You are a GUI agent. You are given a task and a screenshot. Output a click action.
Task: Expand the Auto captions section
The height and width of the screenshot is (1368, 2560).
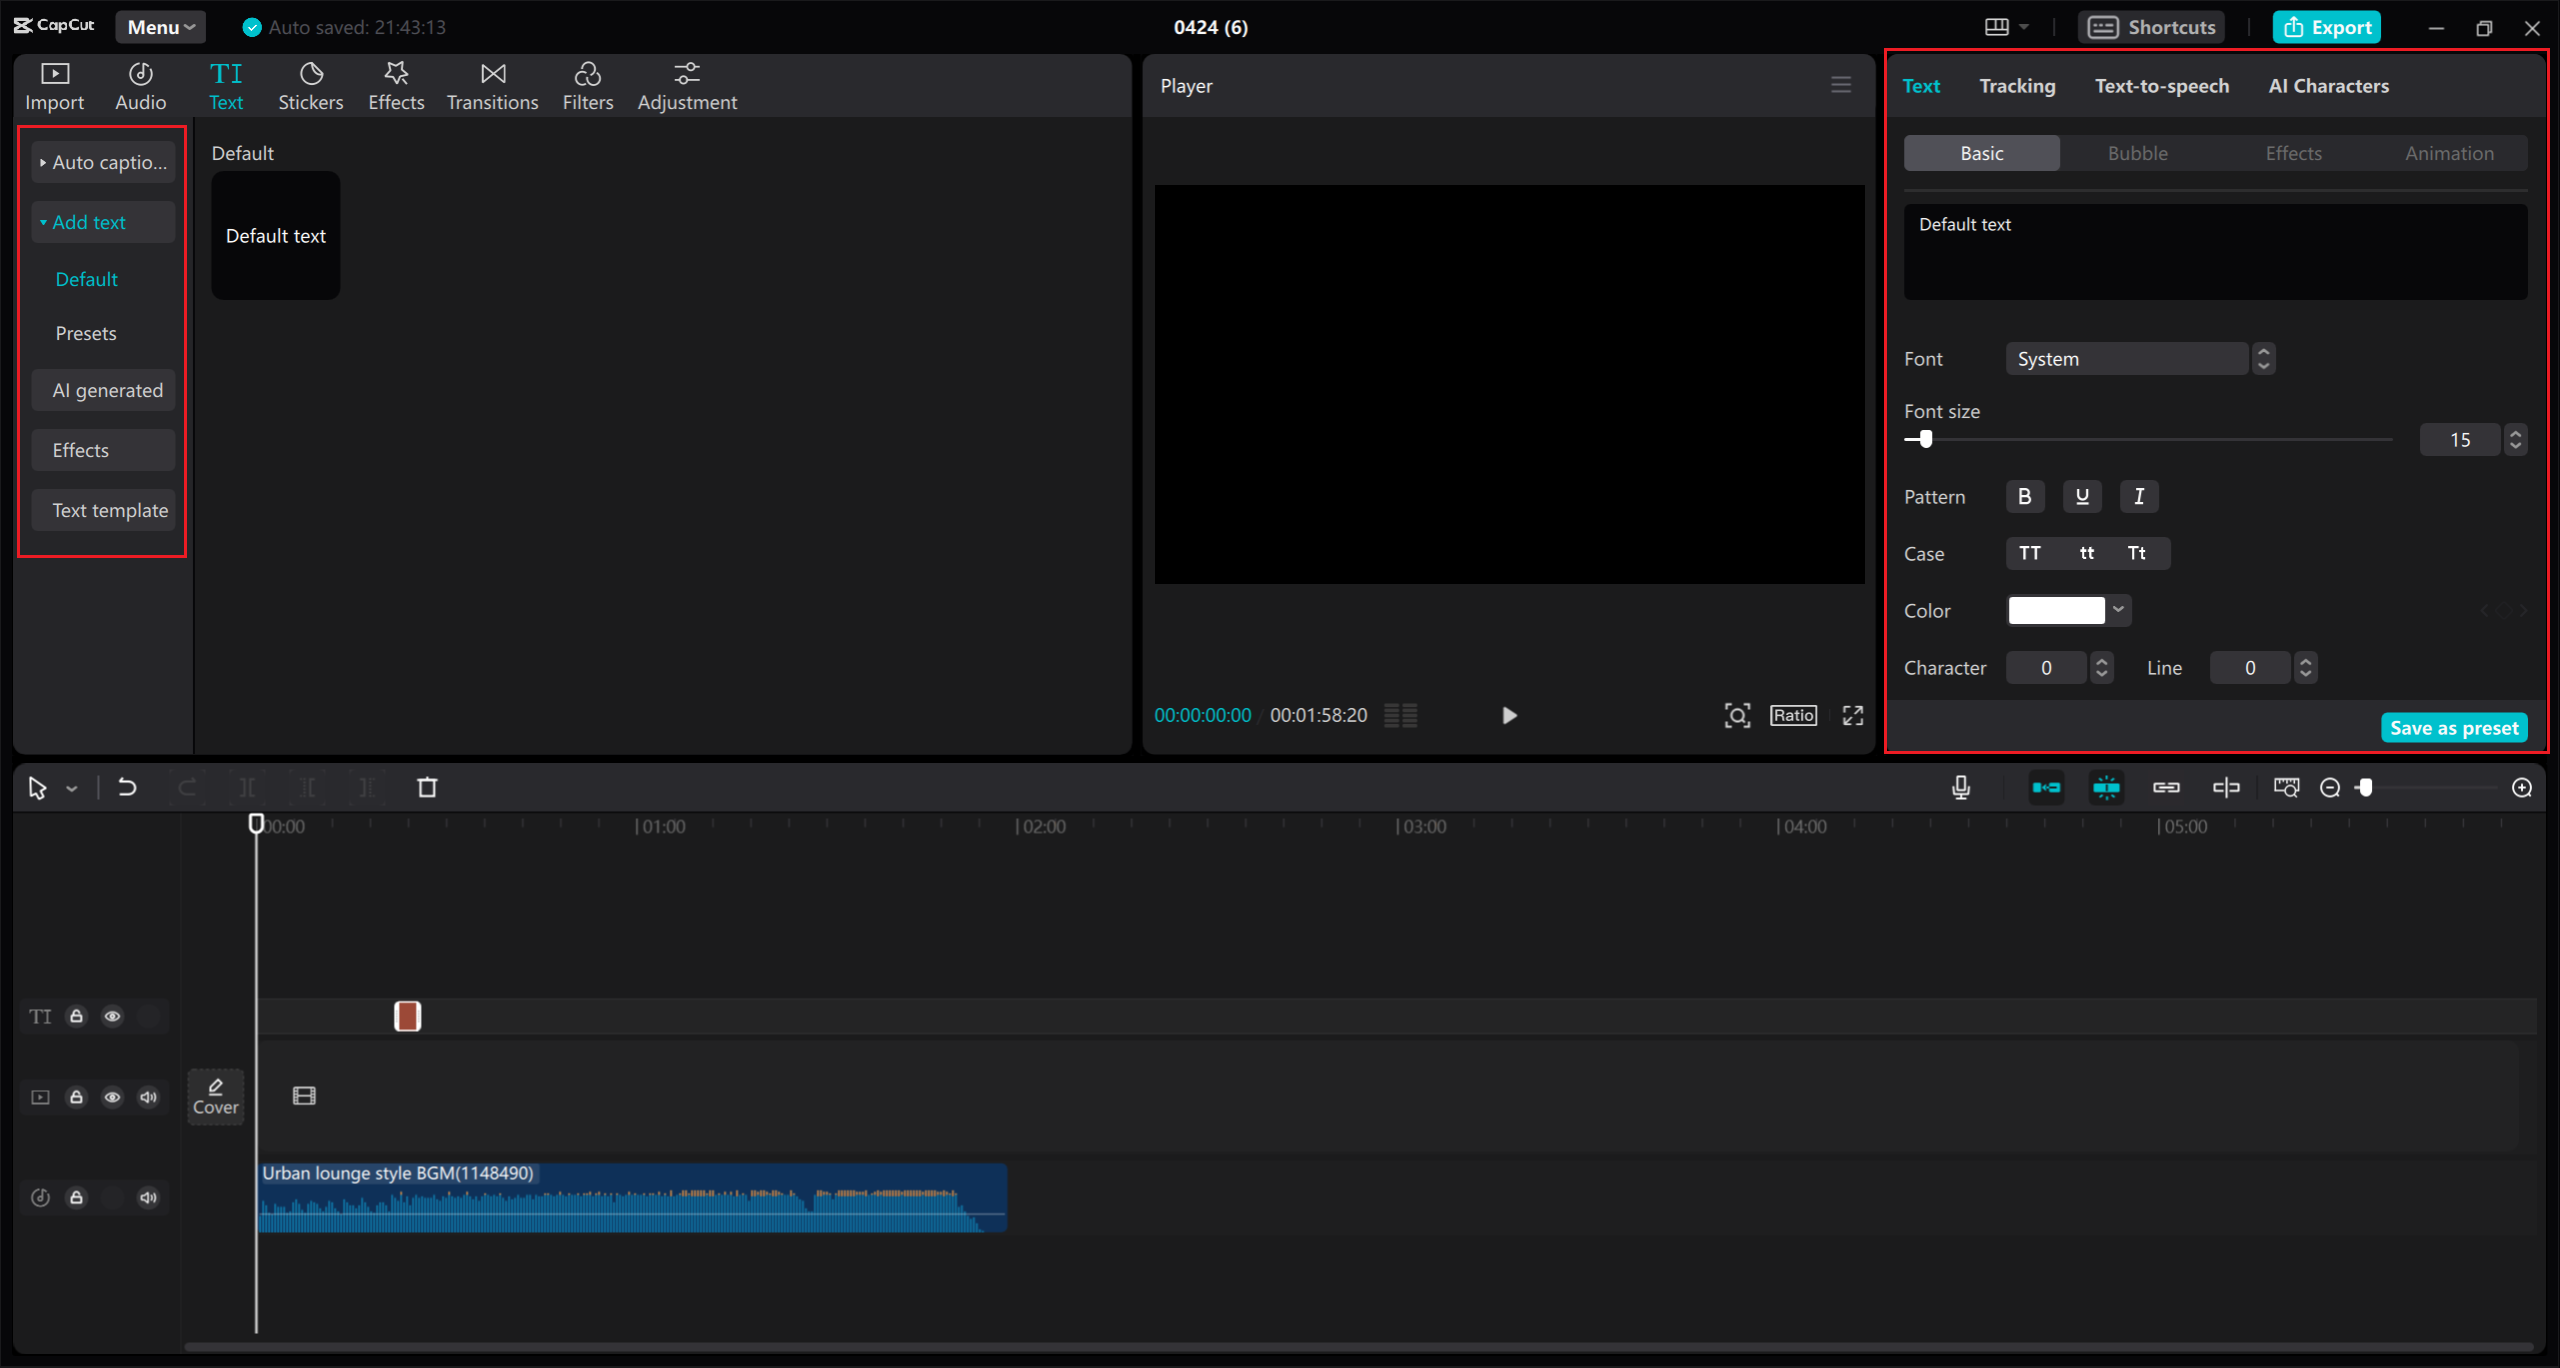tap(103, 162)
